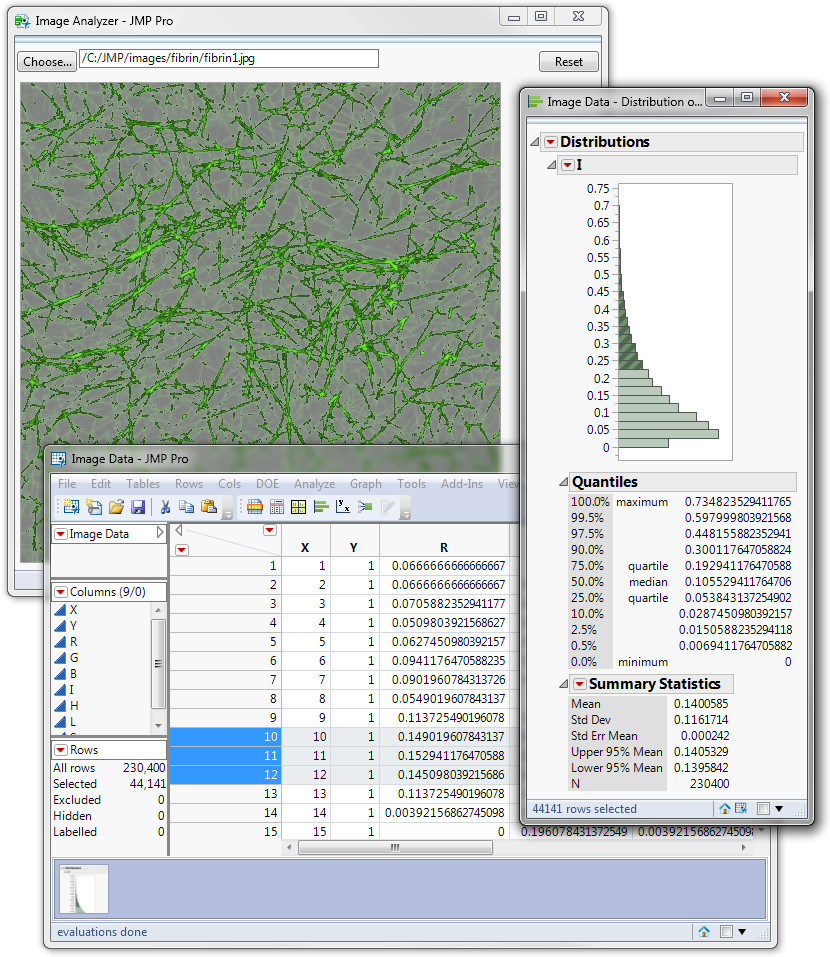Click the R column header
830x957 pixels.
(444, 548)
